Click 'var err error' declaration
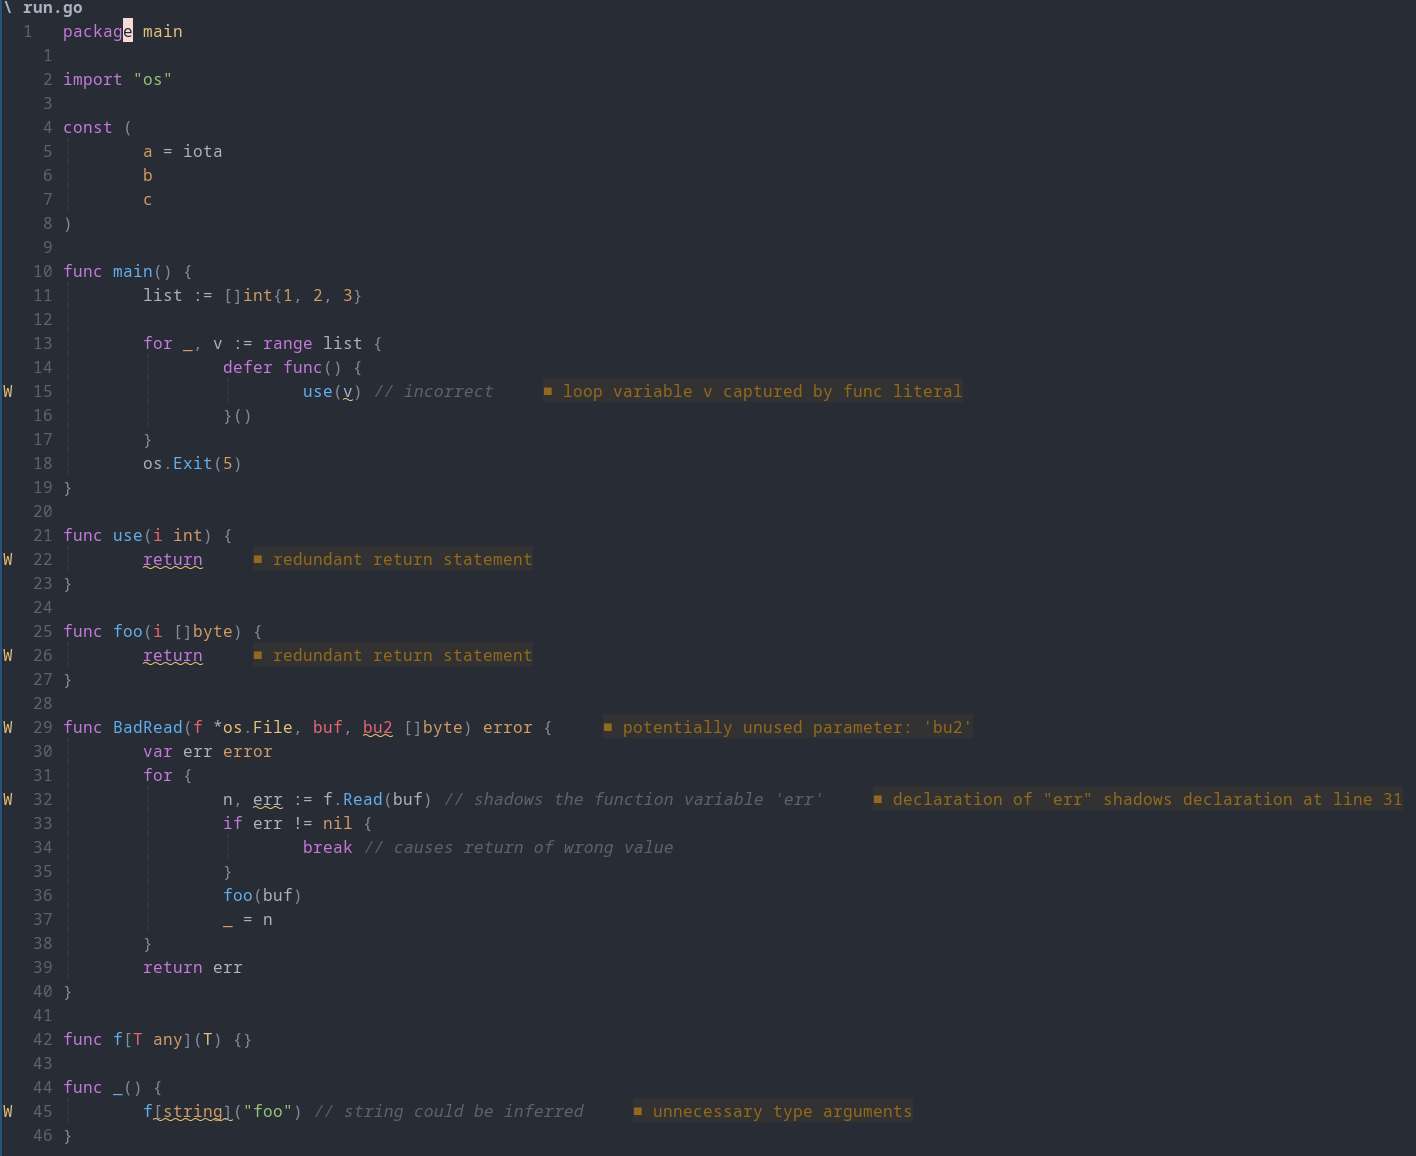 click(x=208, y=751)
